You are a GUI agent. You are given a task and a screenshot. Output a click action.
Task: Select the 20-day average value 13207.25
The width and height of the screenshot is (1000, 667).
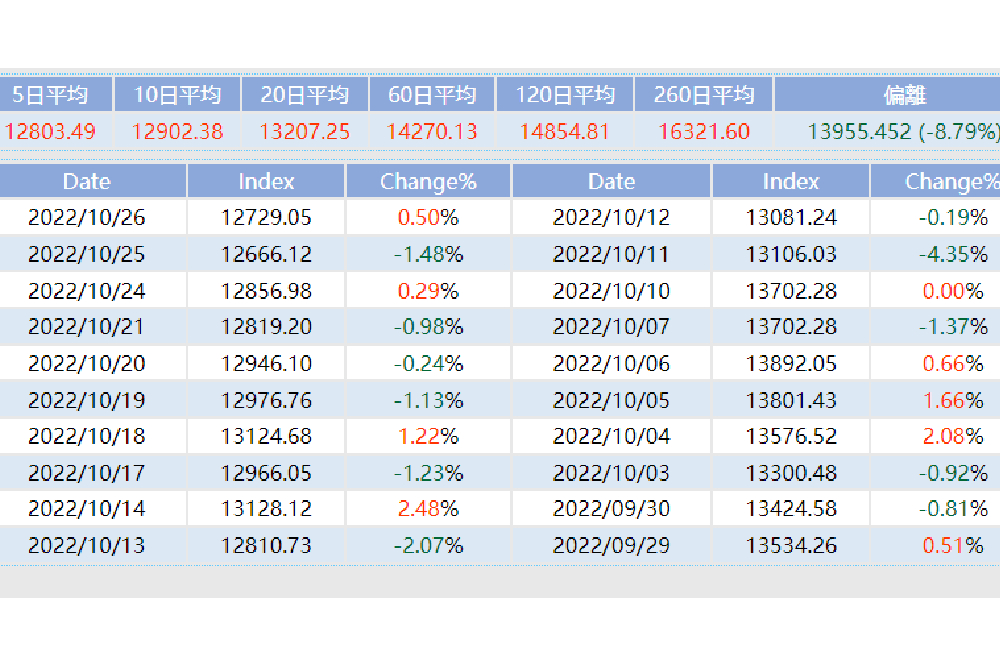click(x=305, y=131)
